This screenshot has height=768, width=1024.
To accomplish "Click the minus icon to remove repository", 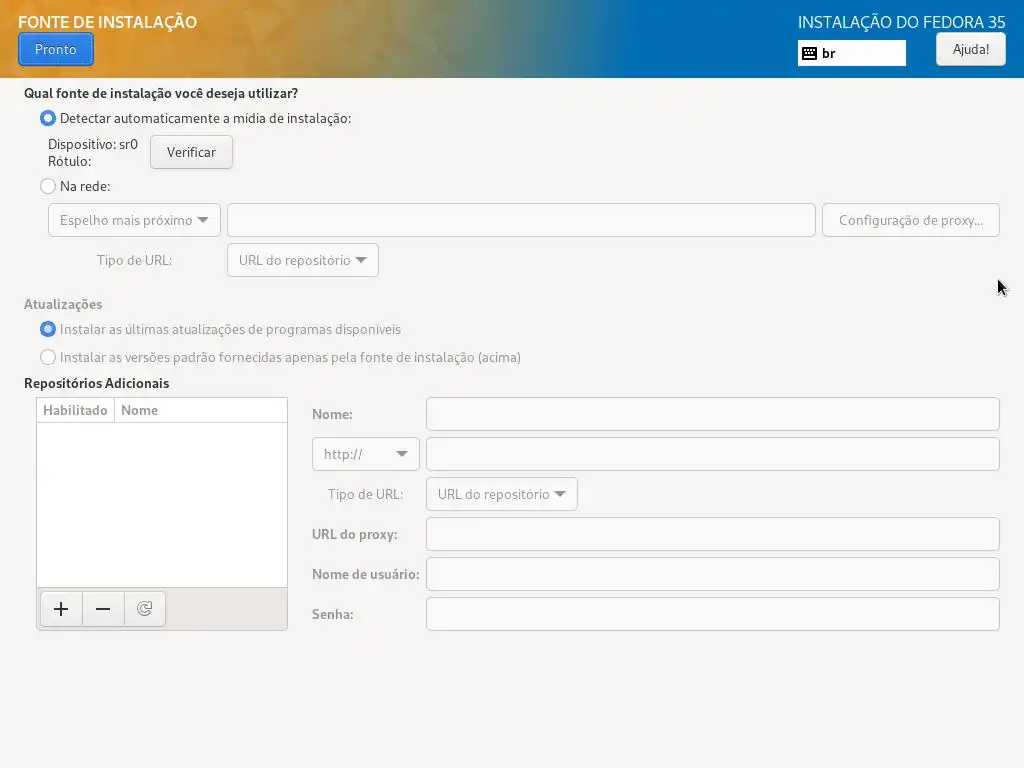I will click(103, 609).
